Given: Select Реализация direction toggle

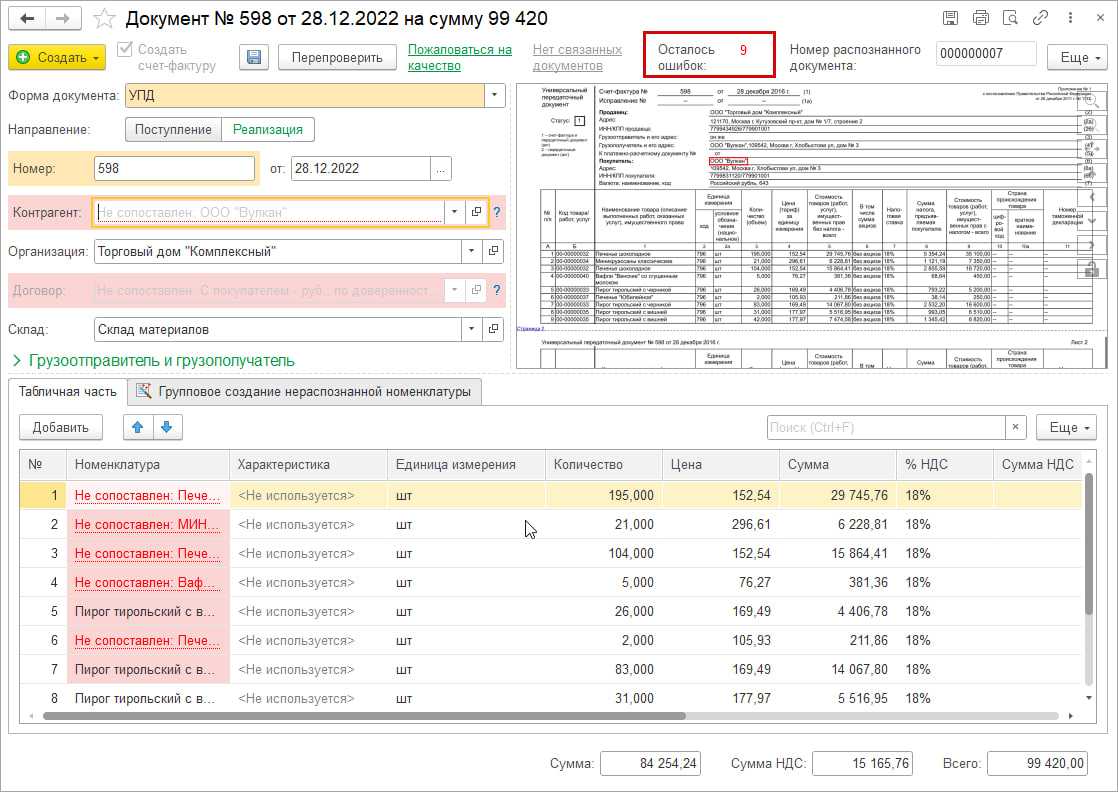Looking at the screenshot, I should 267,129.
